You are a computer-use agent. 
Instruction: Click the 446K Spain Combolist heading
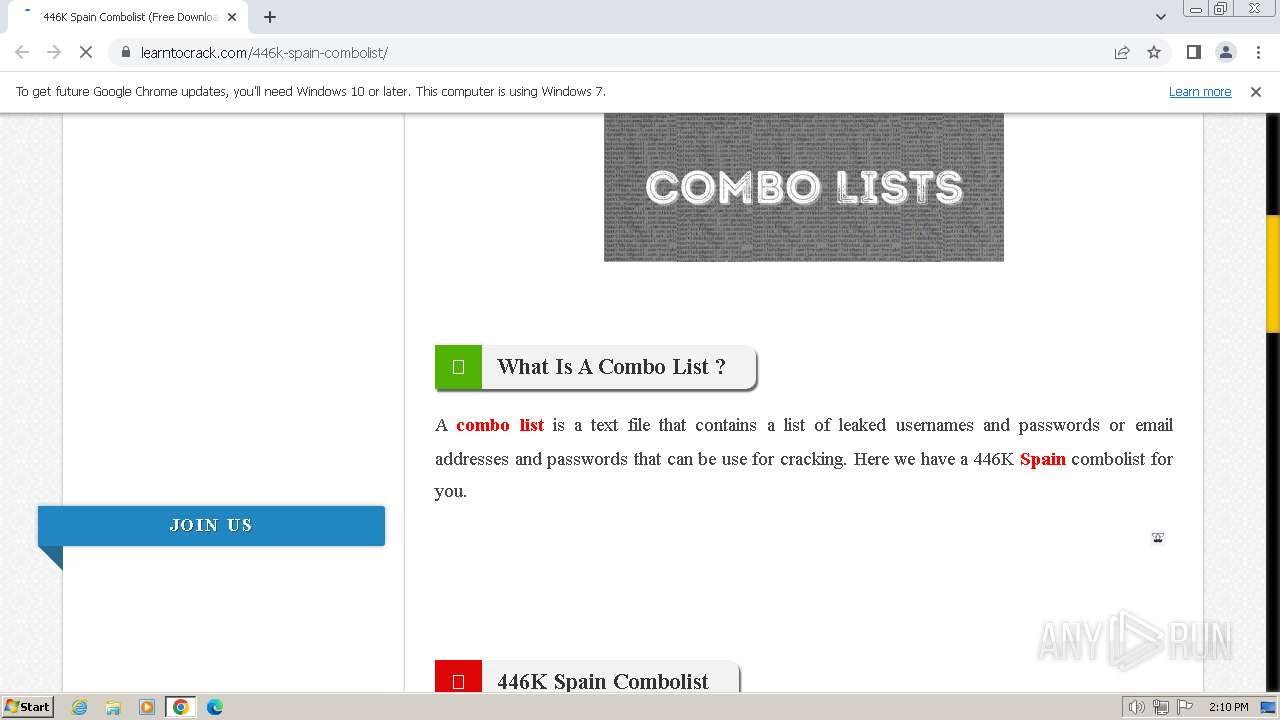tap(603, 681)
